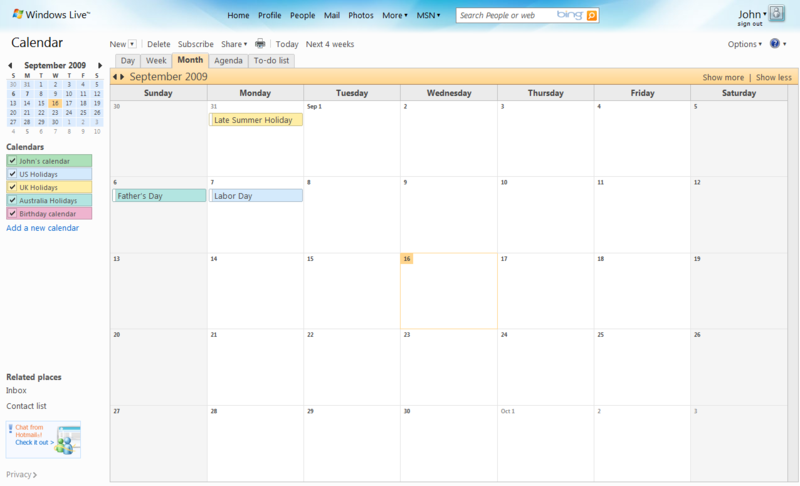Viewport: 800px width, 486px height.
Task: Open the New dropdown arrow
Action: pyautogui.click(x=132, y=44)
